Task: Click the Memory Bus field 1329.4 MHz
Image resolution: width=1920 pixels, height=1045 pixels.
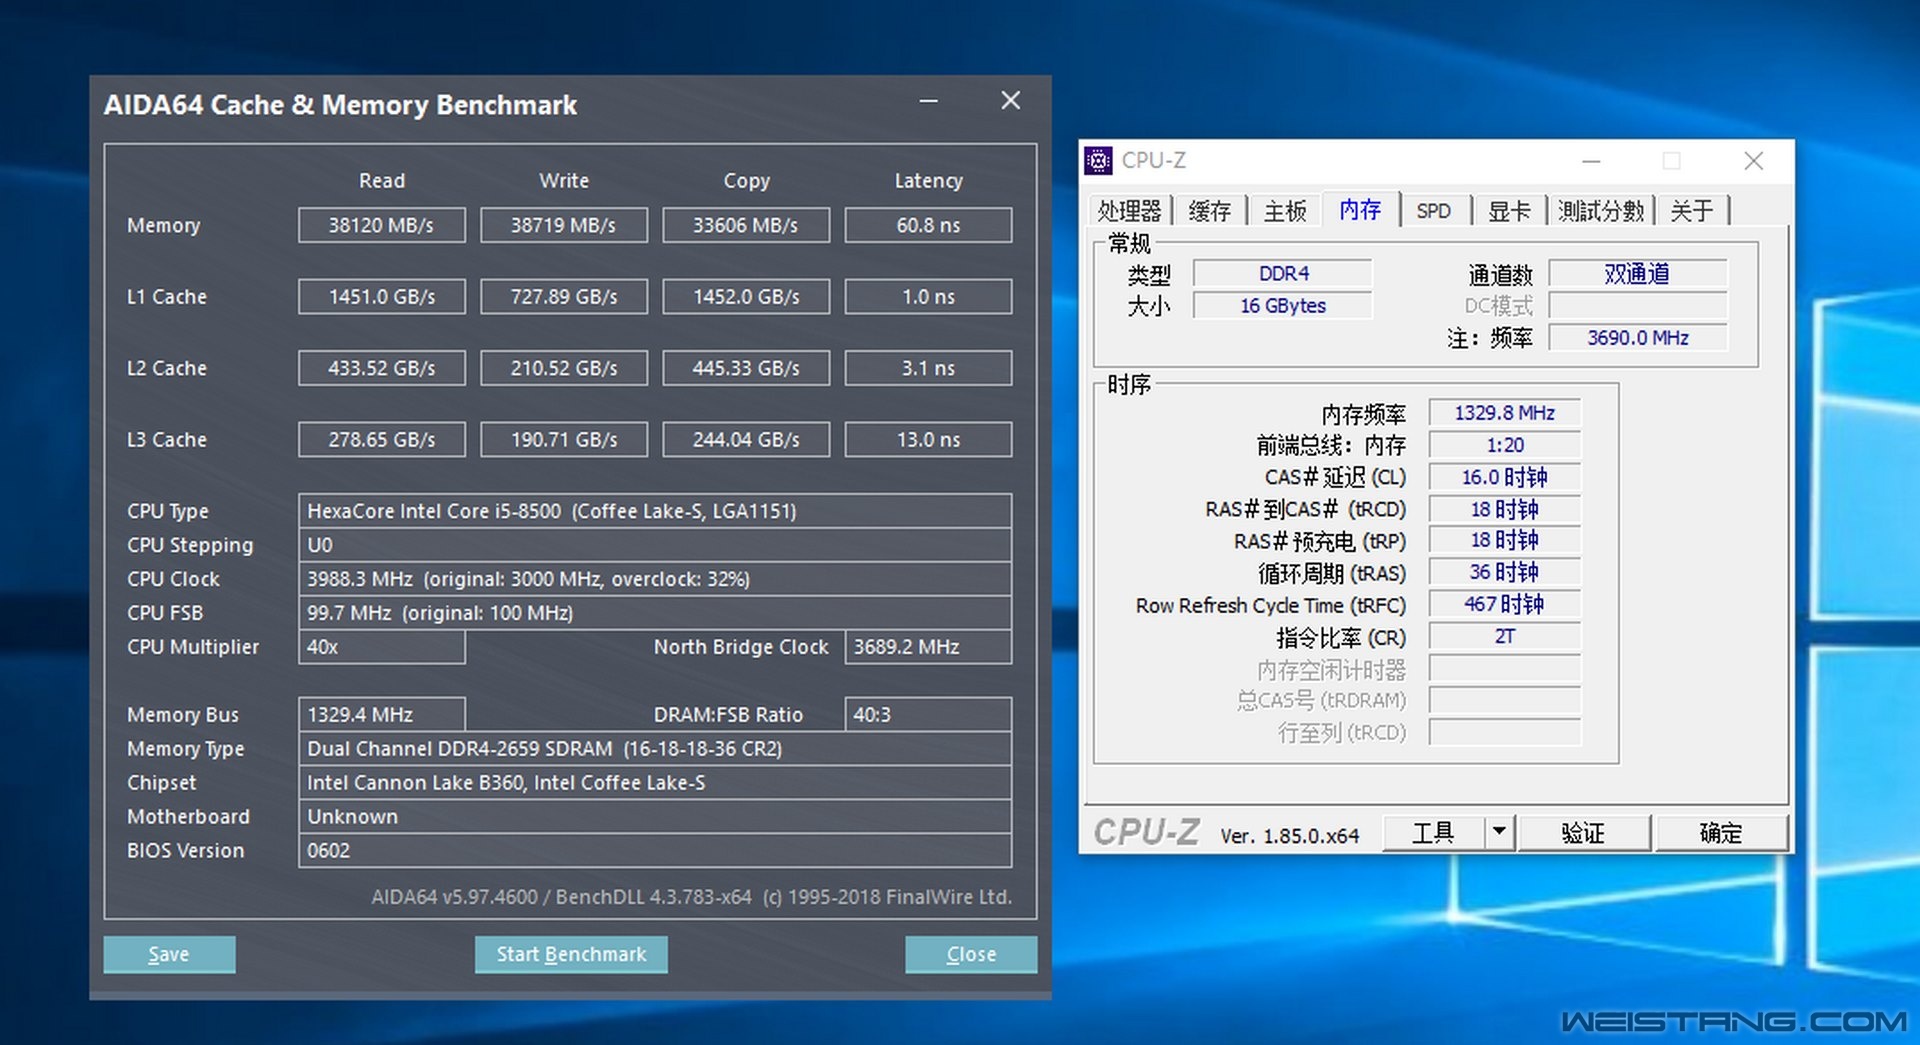Action: [382, 715]
